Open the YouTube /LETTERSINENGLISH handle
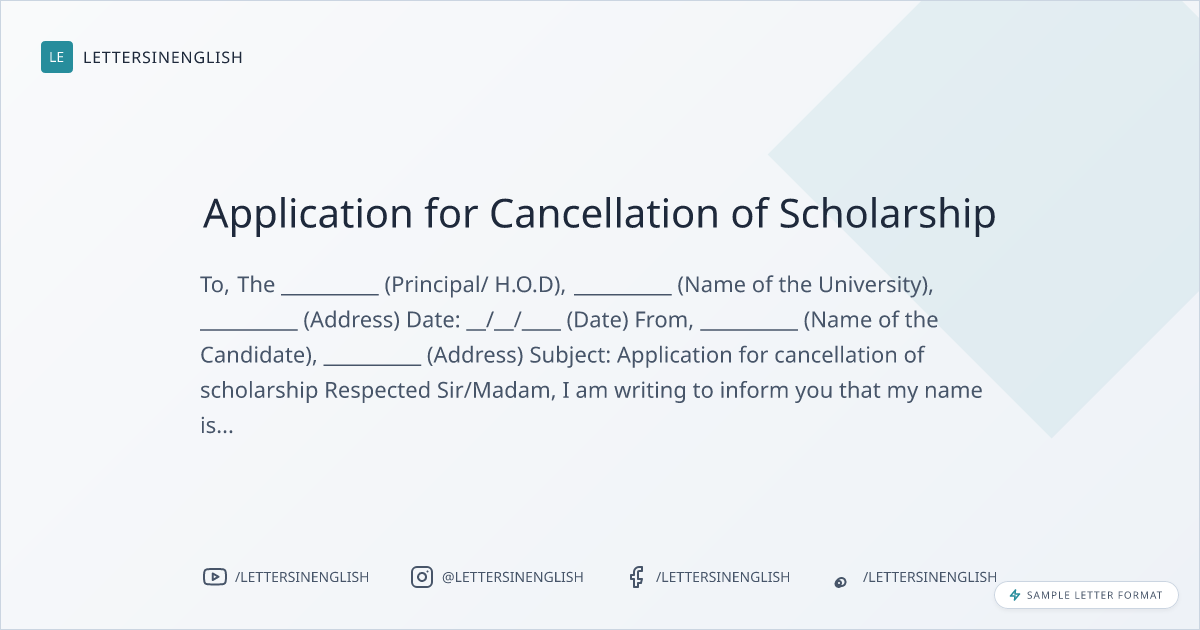This screenshot has width=1200, height=630. click(302, 577)
